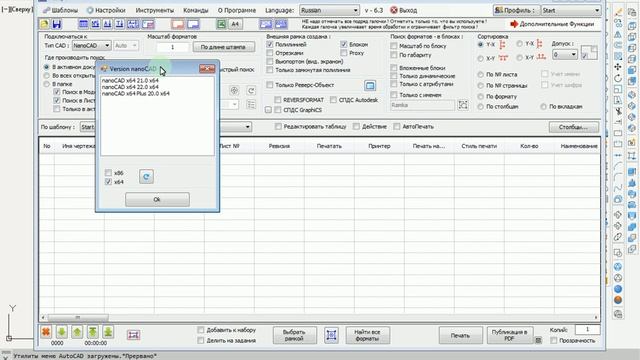Click the pink frame-dimension icon near bottom left
The image size is (640, 360).
coord(133,335)
